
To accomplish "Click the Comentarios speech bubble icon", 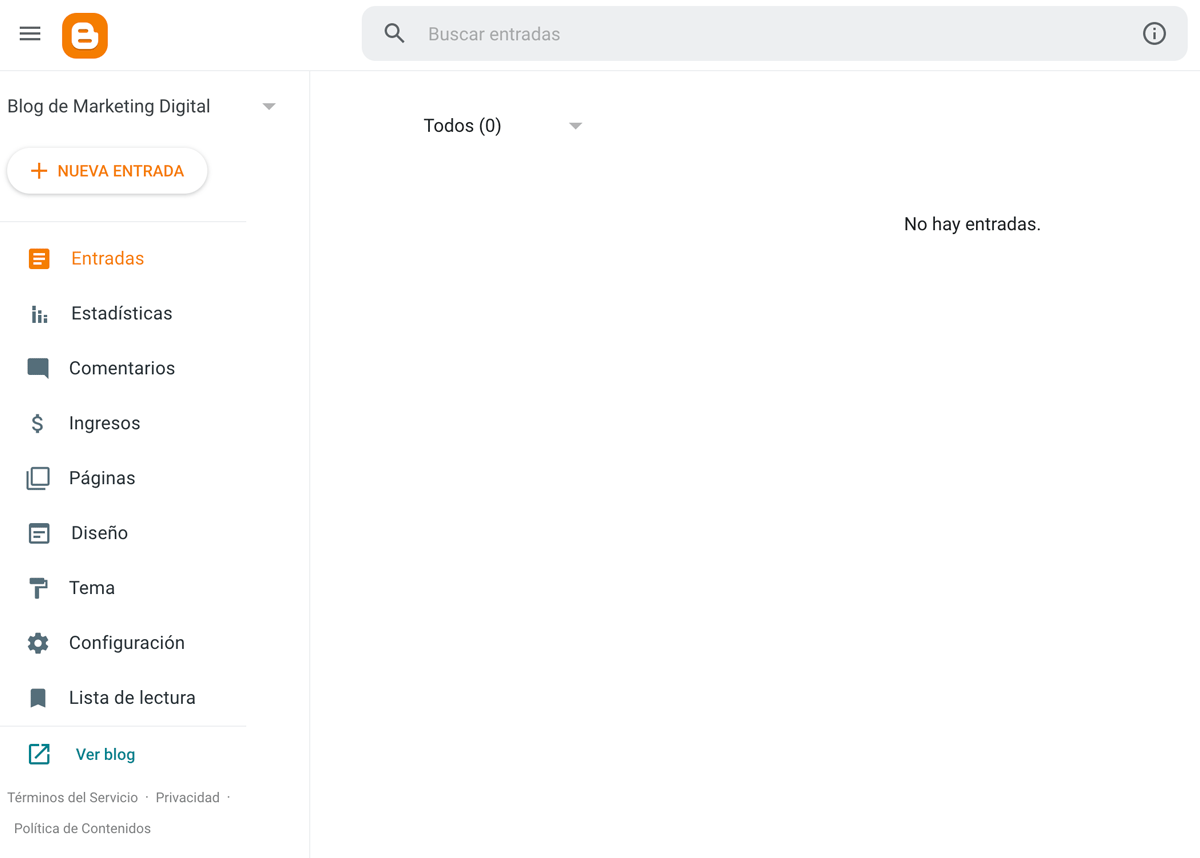I will pyautogui.click(x=38, y=368).
